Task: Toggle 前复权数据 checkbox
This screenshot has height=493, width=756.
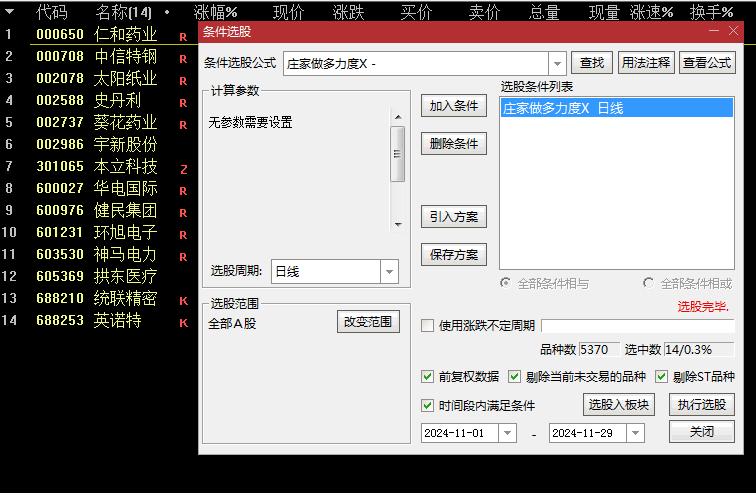Action: click(427, 376)
